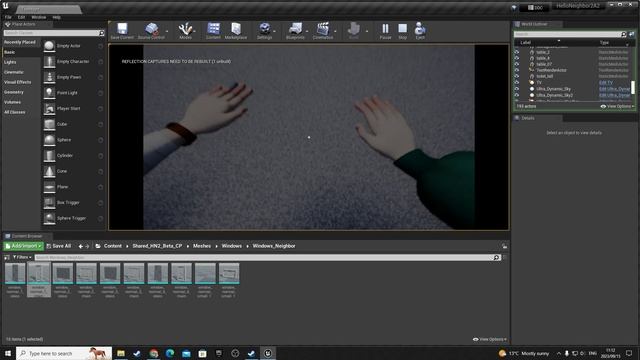Open World Outliner View Options
This screenshot has width=640, height=360.
point(617,107)
